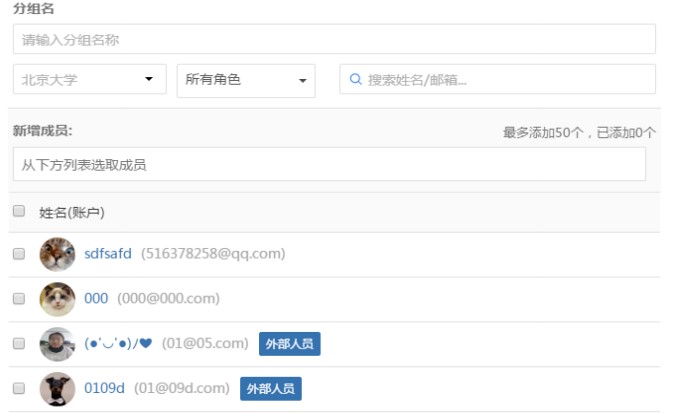
Task: Click 外部人员 badge beside 01@05.com
Action: (x=290, y=344)
